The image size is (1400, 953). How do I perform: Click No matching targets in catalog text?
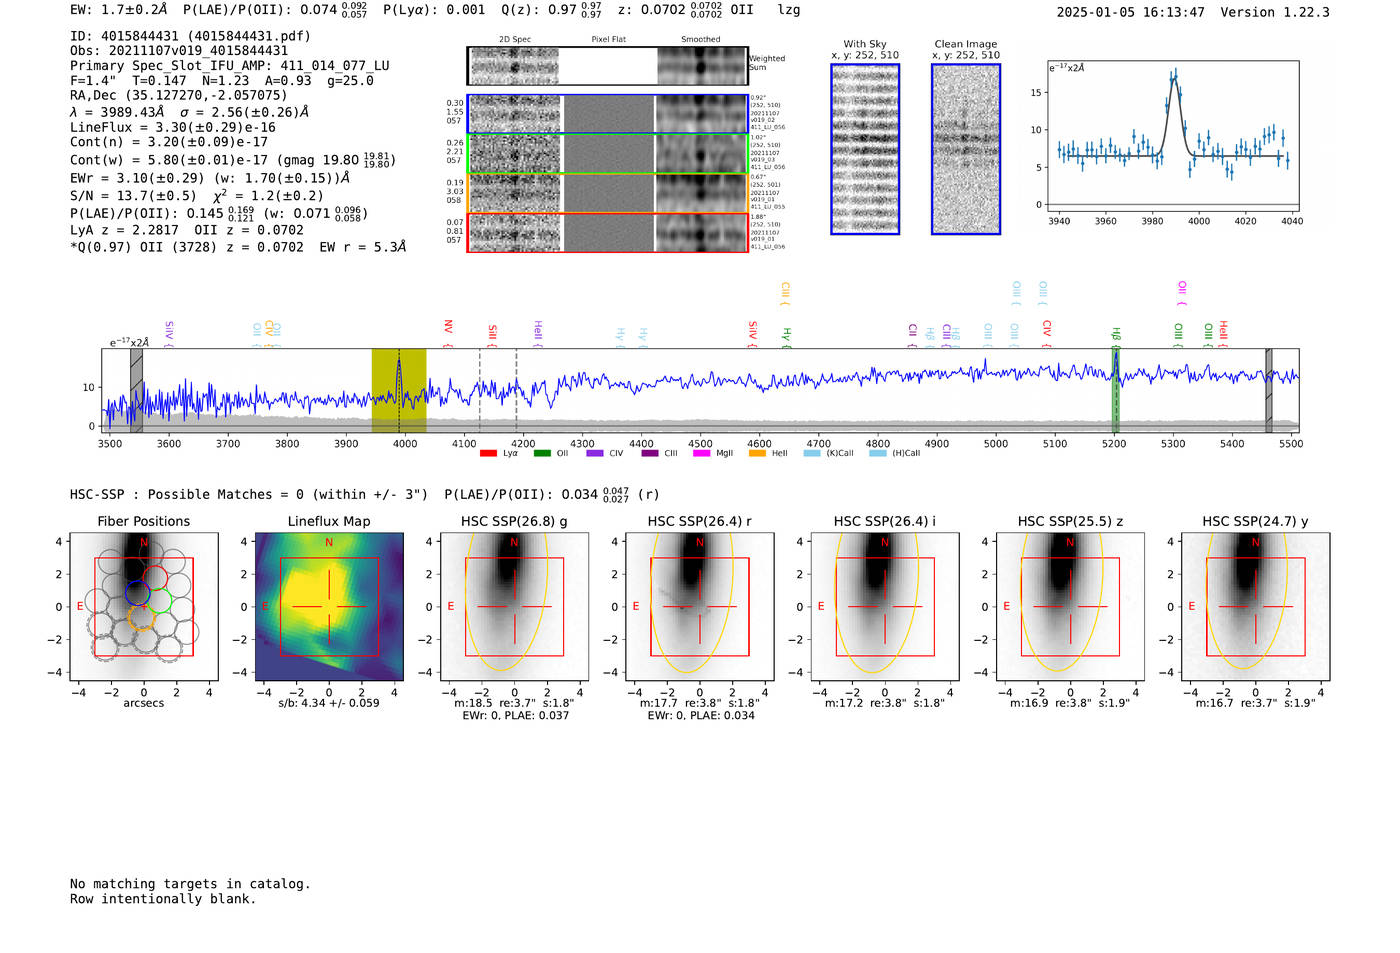(190, 884)
